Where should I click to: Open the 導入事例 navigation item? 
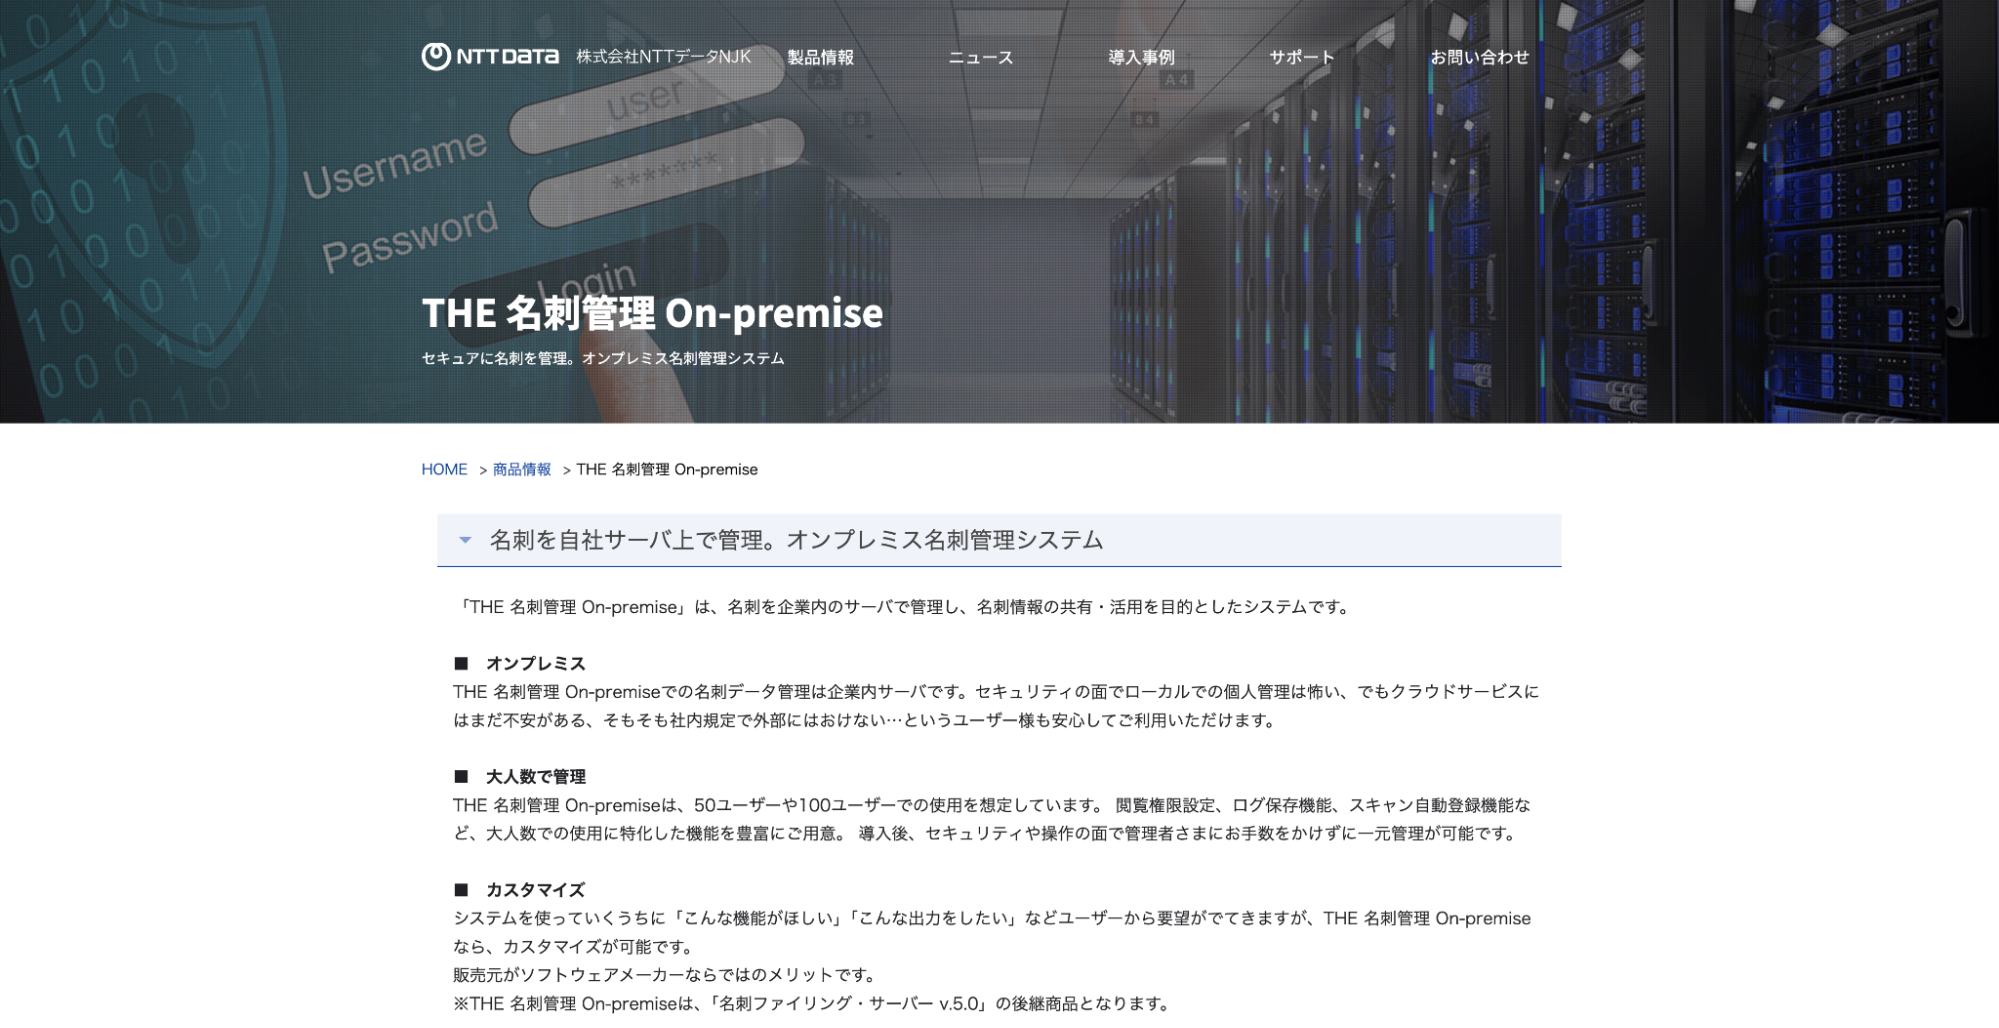tap(1141, 58)
